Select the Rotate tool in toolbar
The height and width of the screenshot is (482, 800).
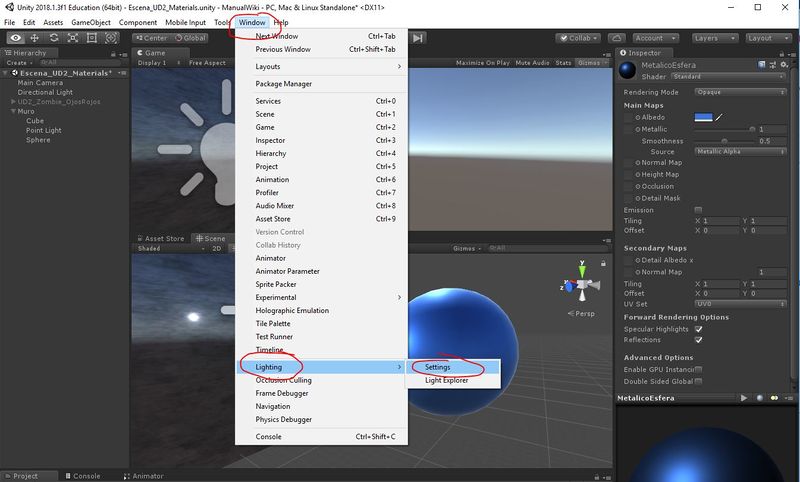[x=54, y=38]
